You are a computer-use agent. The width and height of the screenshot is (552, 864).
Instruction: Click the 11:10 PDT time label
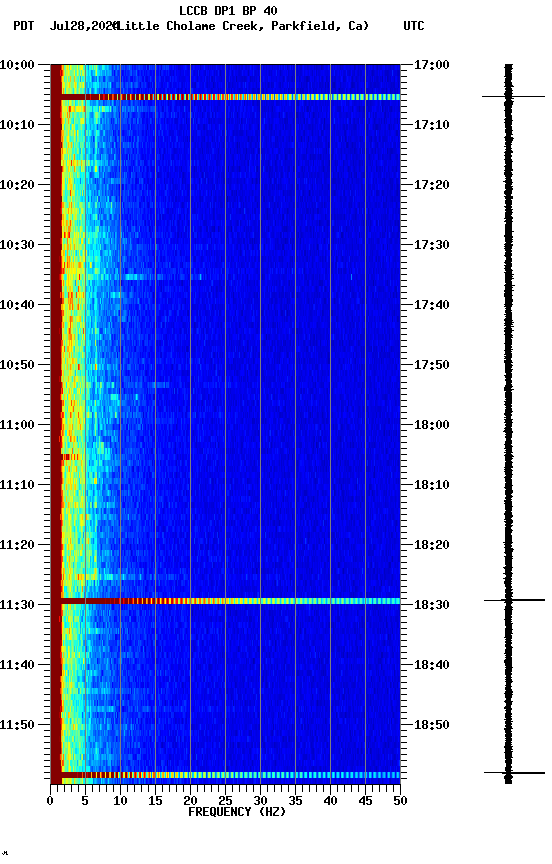tap(17, 485)
